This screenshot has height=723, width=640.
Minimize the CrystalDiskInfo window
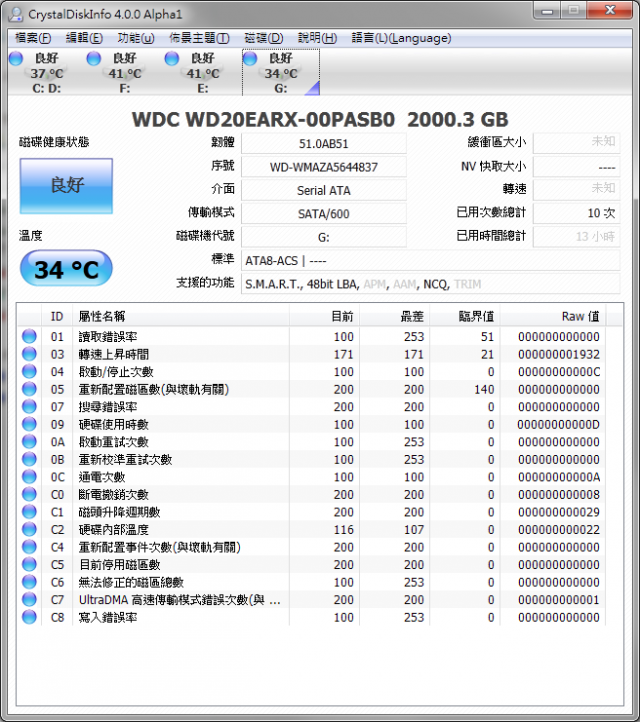click(547, 10)
